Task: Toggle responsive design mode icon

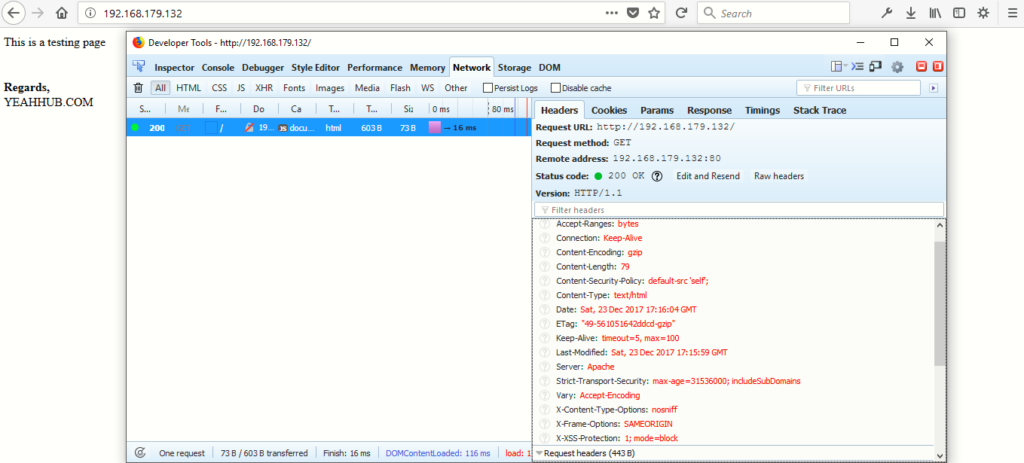Action: (x=875, y=67)
